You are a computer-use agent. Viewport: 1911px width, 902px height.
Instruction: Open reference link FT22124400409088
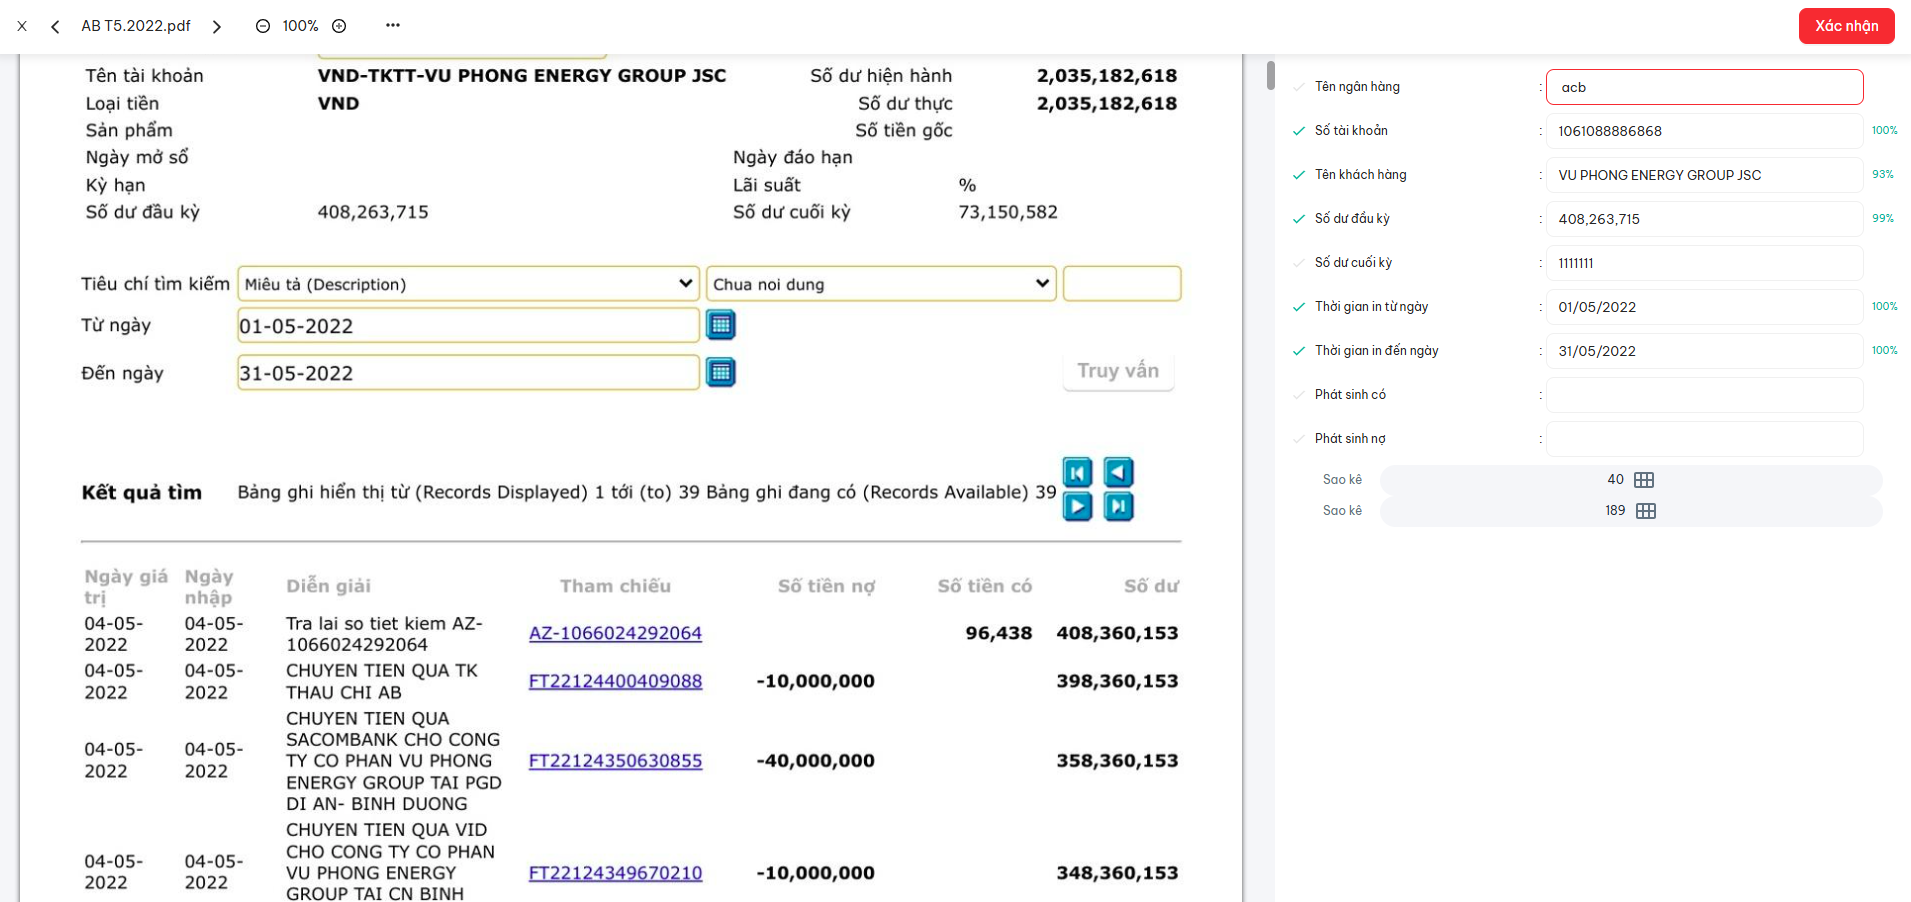[x=615, y=681]
